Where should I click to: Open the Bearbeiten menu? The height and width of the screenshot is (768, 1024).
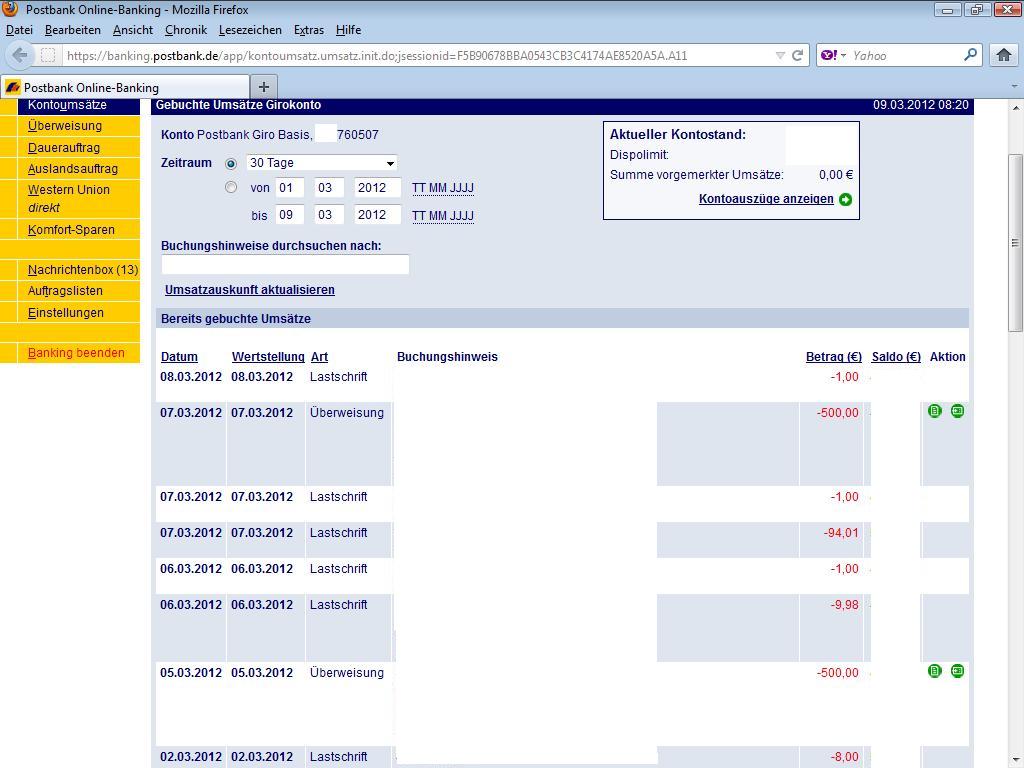(72, 30)
